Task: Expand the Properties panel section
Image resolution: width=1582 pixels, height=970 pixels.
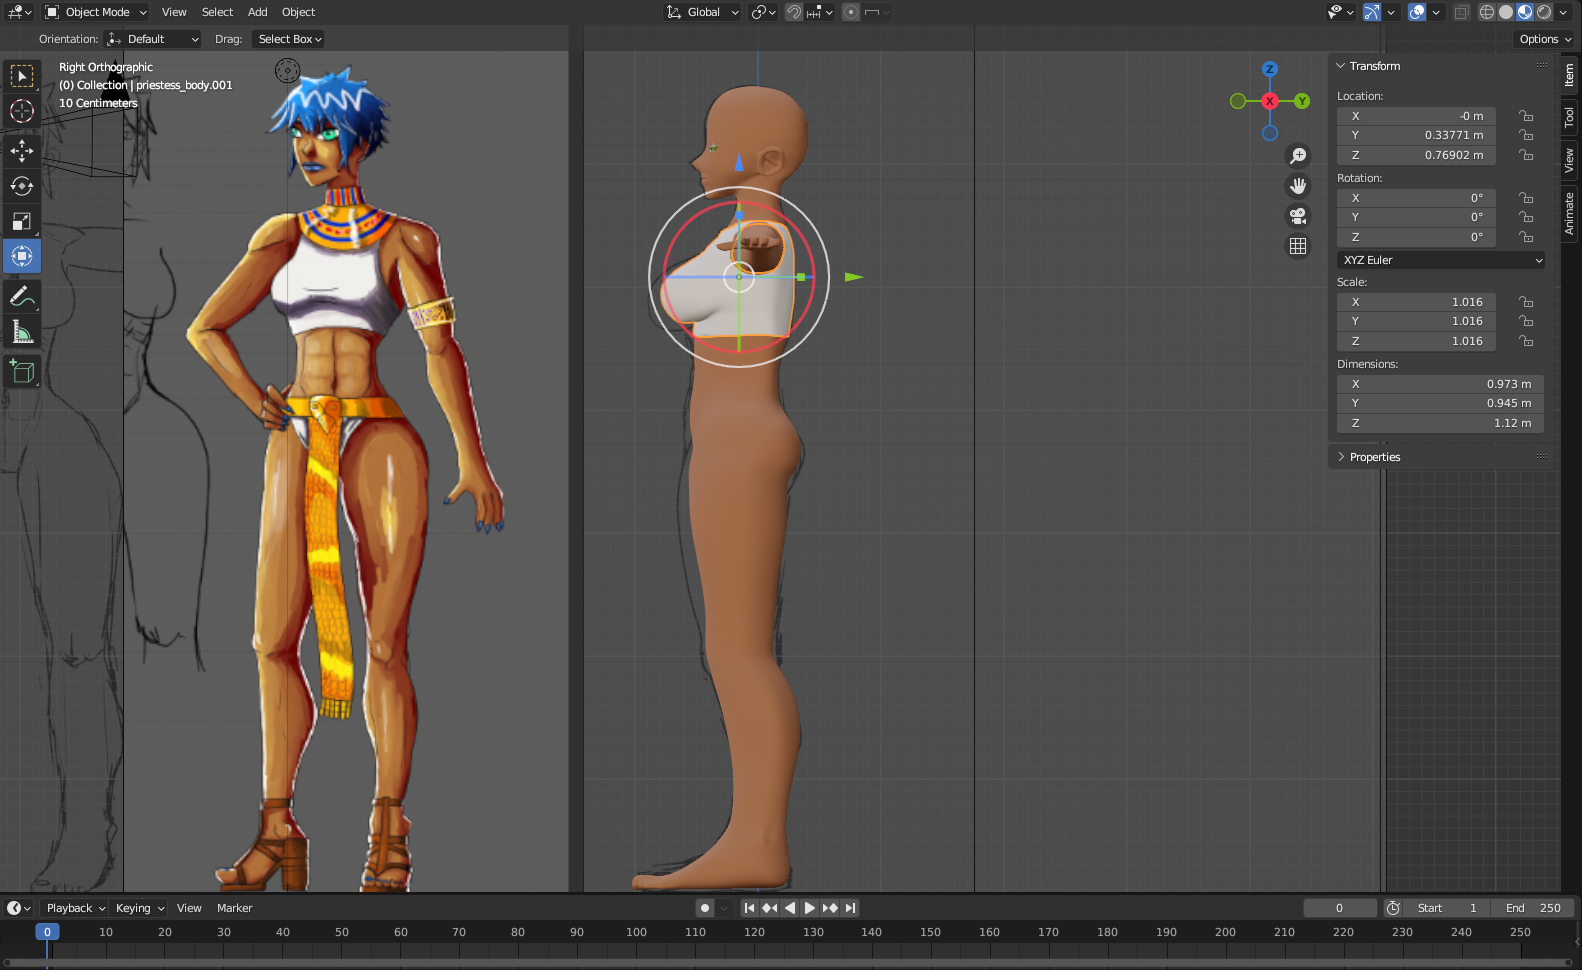Action: (1374, 457)
